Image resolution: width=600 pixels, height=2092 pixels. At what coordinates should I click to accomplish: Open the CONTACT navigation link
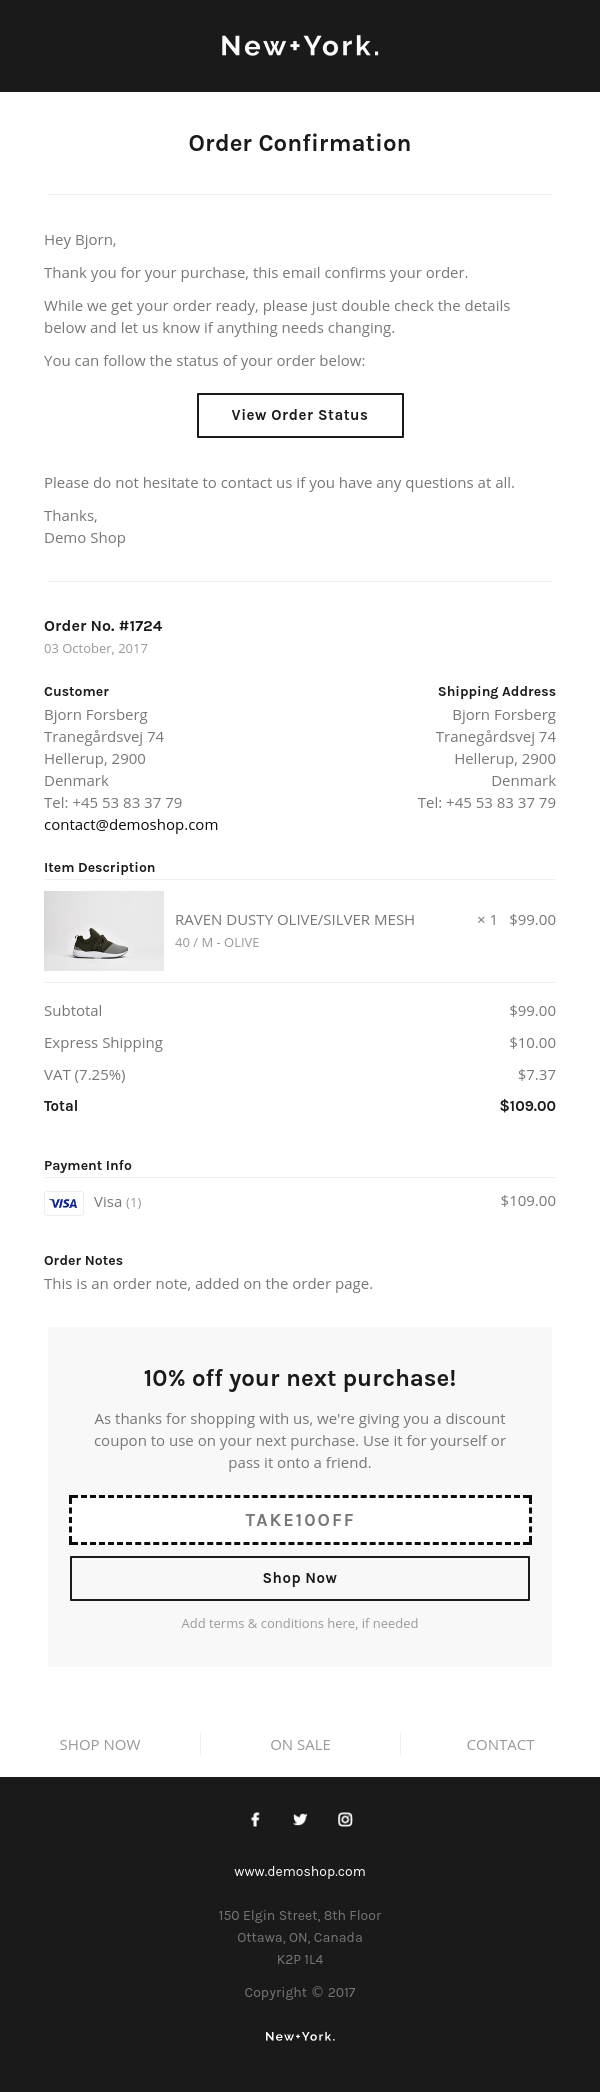point(500,1744)
